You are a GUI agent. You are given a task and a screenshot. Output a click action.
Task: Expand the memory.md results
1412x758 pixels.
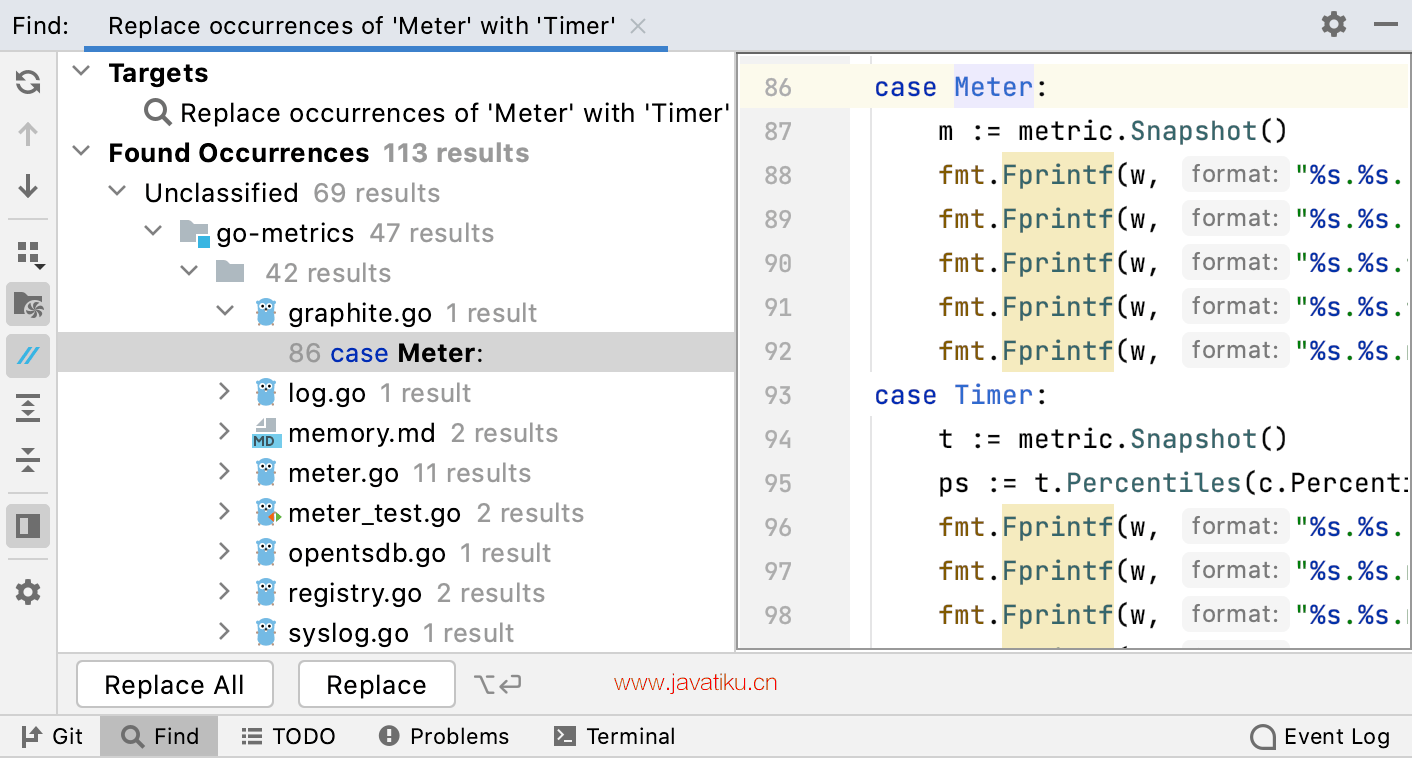[225, 432]
